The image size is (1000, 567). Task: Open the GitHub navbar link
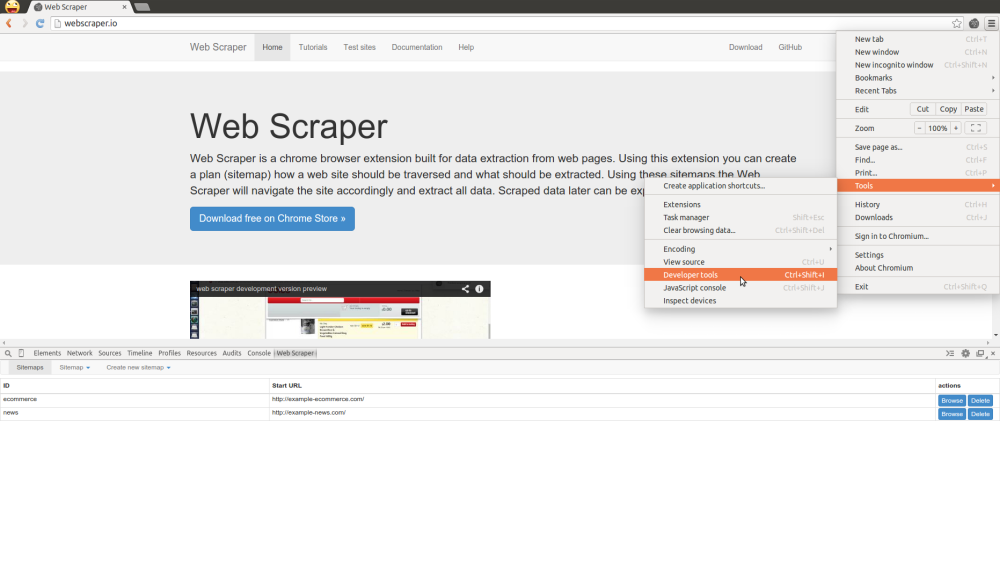click(x=790, y=47)
